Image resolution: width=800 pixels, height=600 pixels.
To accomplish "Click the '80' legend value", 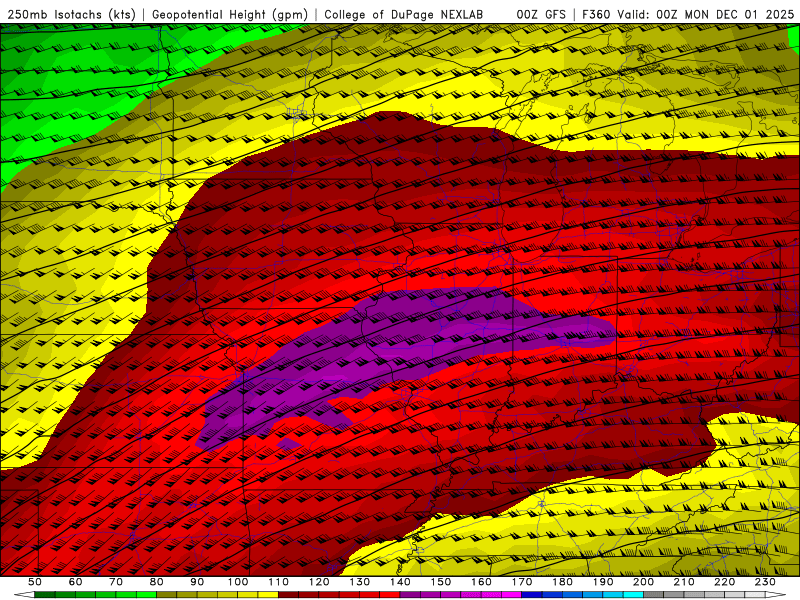I will click(157, 582).
